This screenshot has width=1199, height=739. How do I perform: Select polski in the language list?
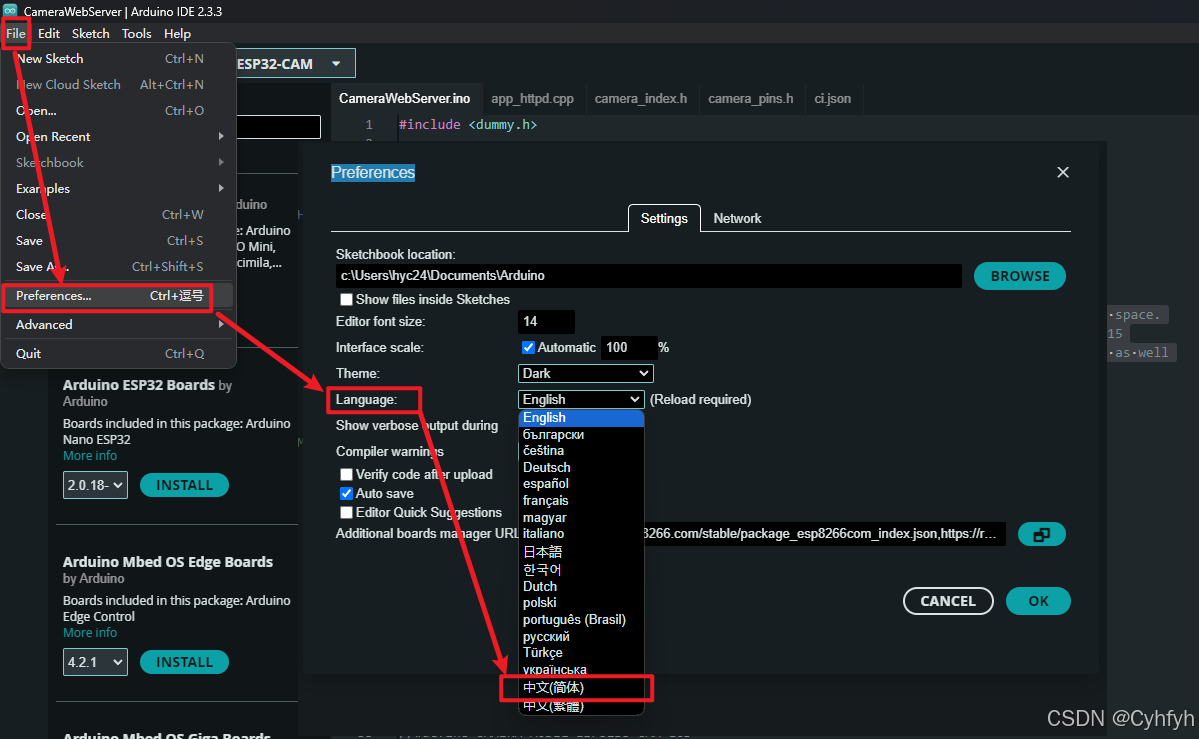click(x=581, y=603)
